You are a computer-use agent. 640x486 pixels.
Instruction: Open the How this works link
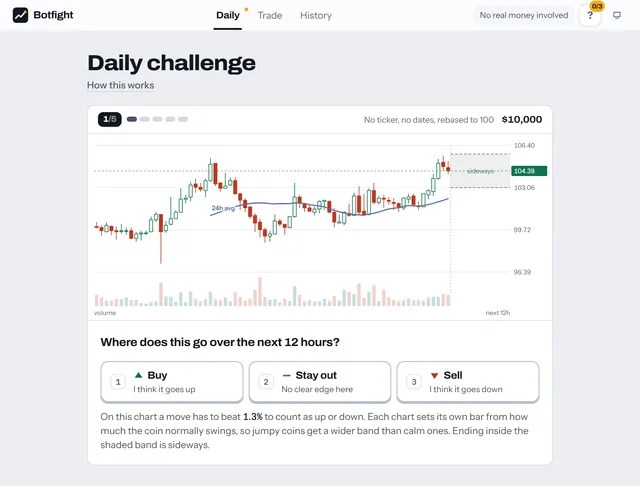click(x=120, y=85)
